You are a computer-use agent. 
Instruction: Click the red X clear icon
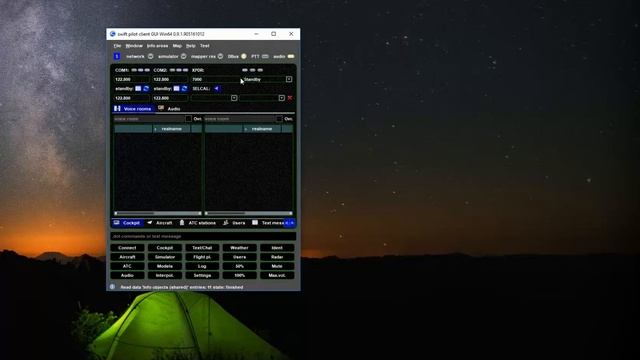[x=290, y=98]
